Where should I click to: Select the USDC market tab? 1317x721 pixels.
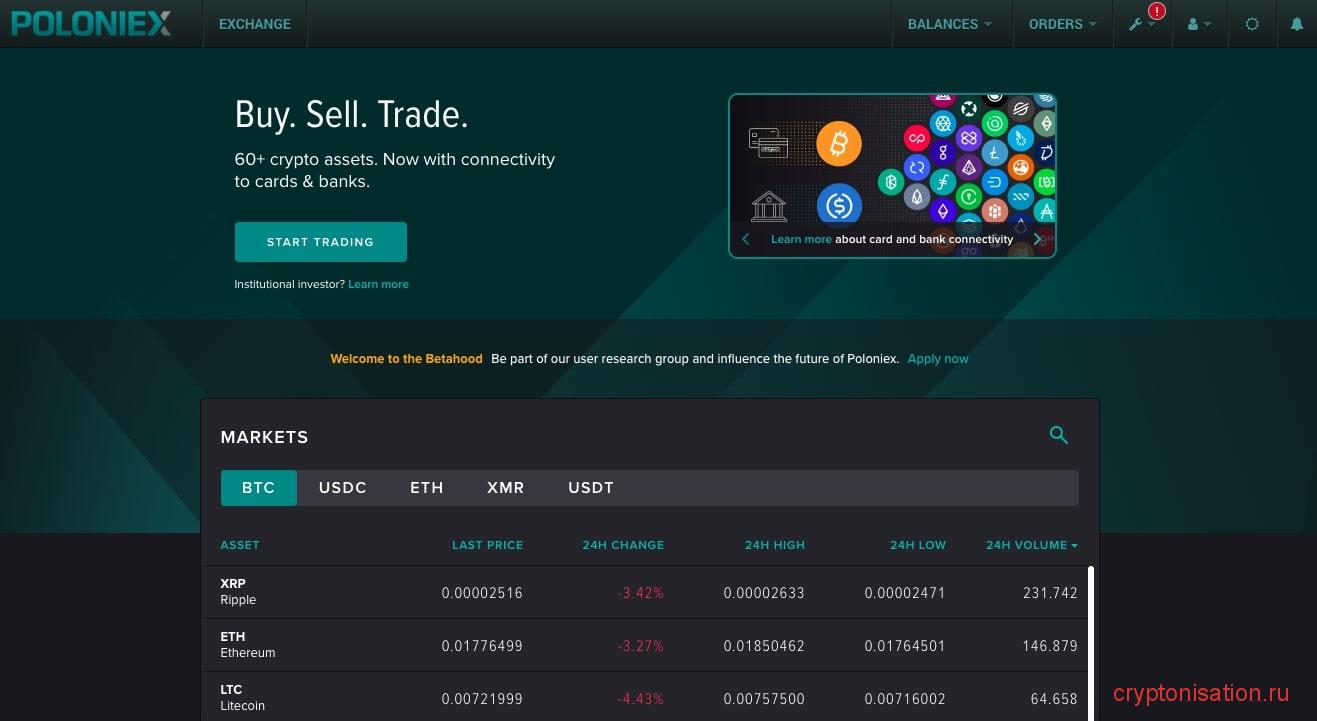click(x=343, y=488)
